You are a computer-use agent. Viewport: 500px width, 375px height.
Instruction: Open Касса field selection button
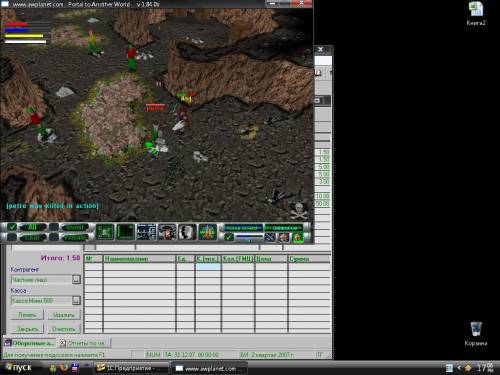76,300
